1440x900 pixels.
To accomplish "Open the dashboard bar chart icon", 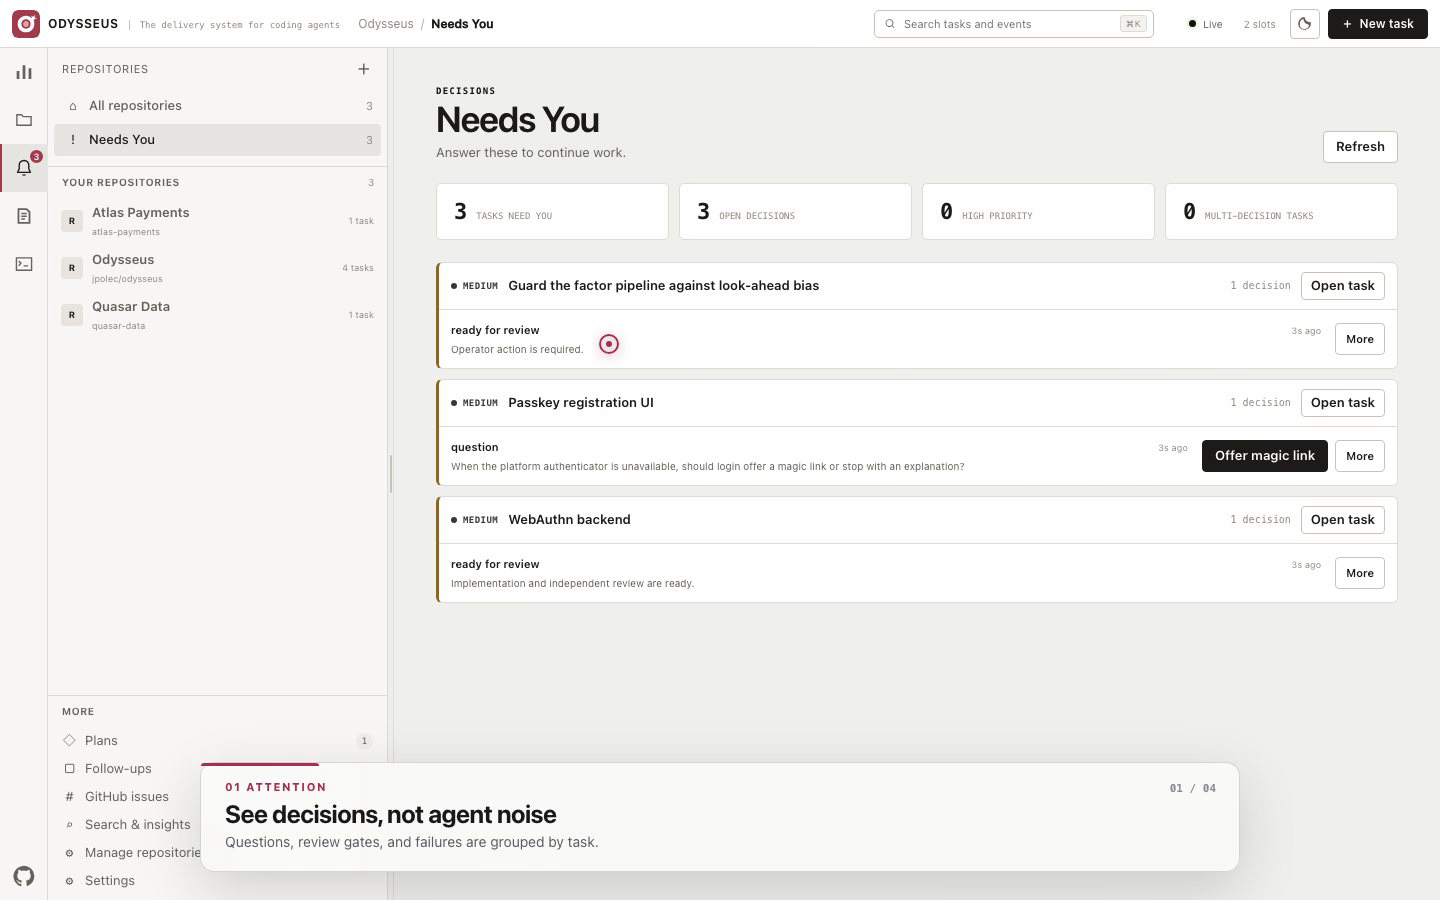I will point(24,72).
